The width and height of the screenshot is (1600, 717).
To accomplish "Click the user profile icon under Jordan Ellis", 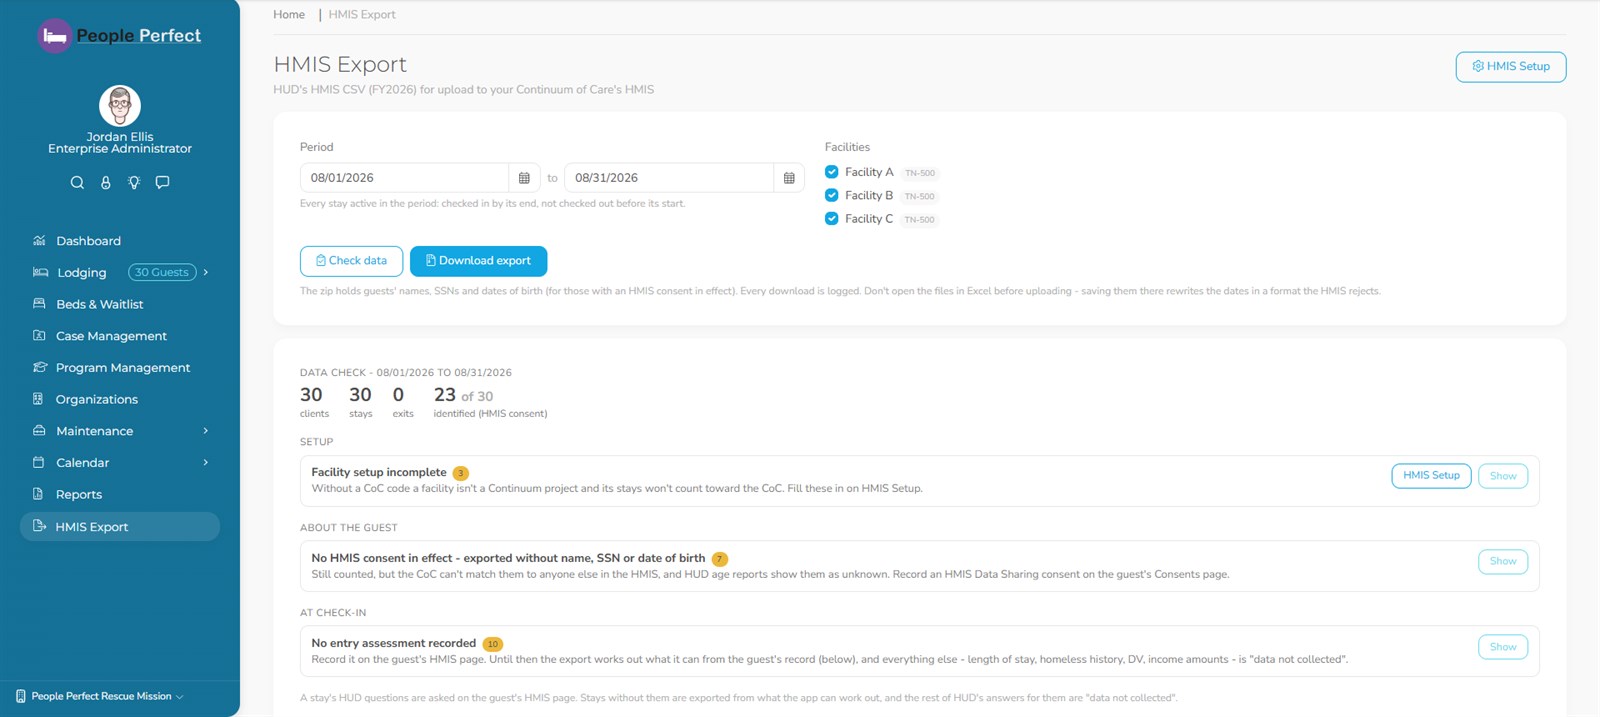I will pos(106,182).
